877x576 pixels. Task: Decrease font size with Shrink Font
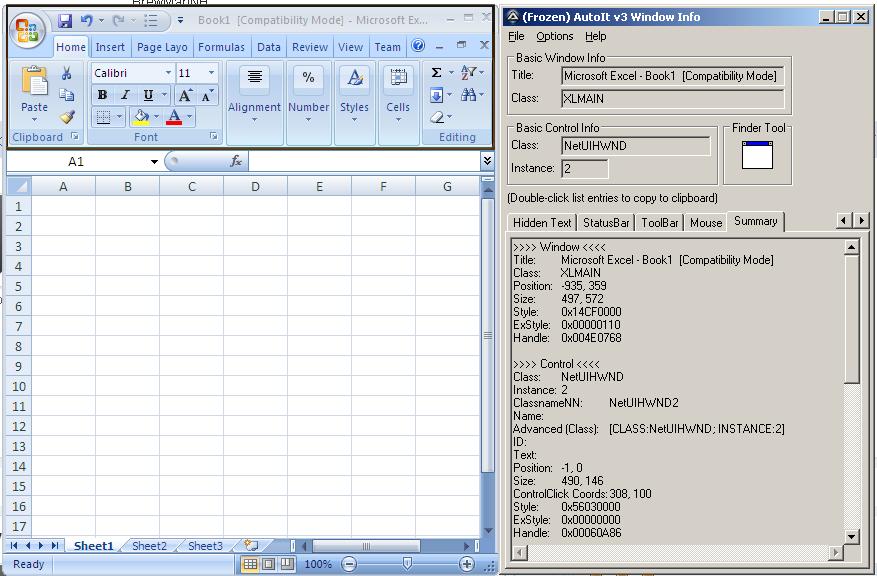click(x=207, y=96)
